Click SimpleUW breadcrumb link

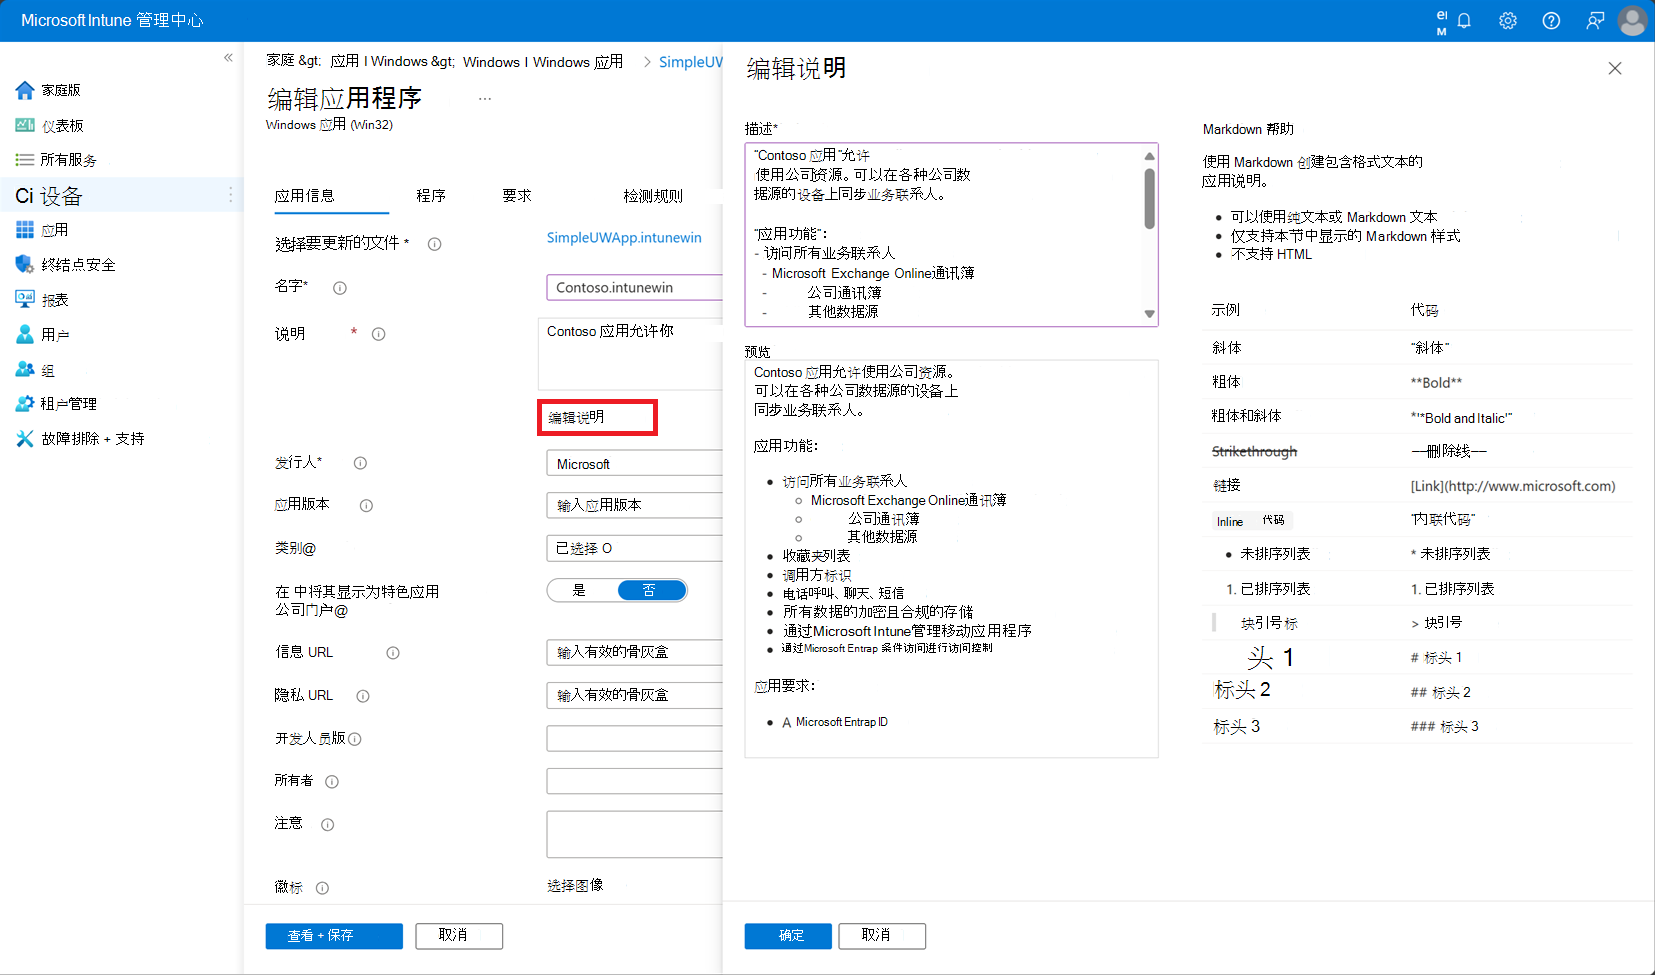(690, 62)
